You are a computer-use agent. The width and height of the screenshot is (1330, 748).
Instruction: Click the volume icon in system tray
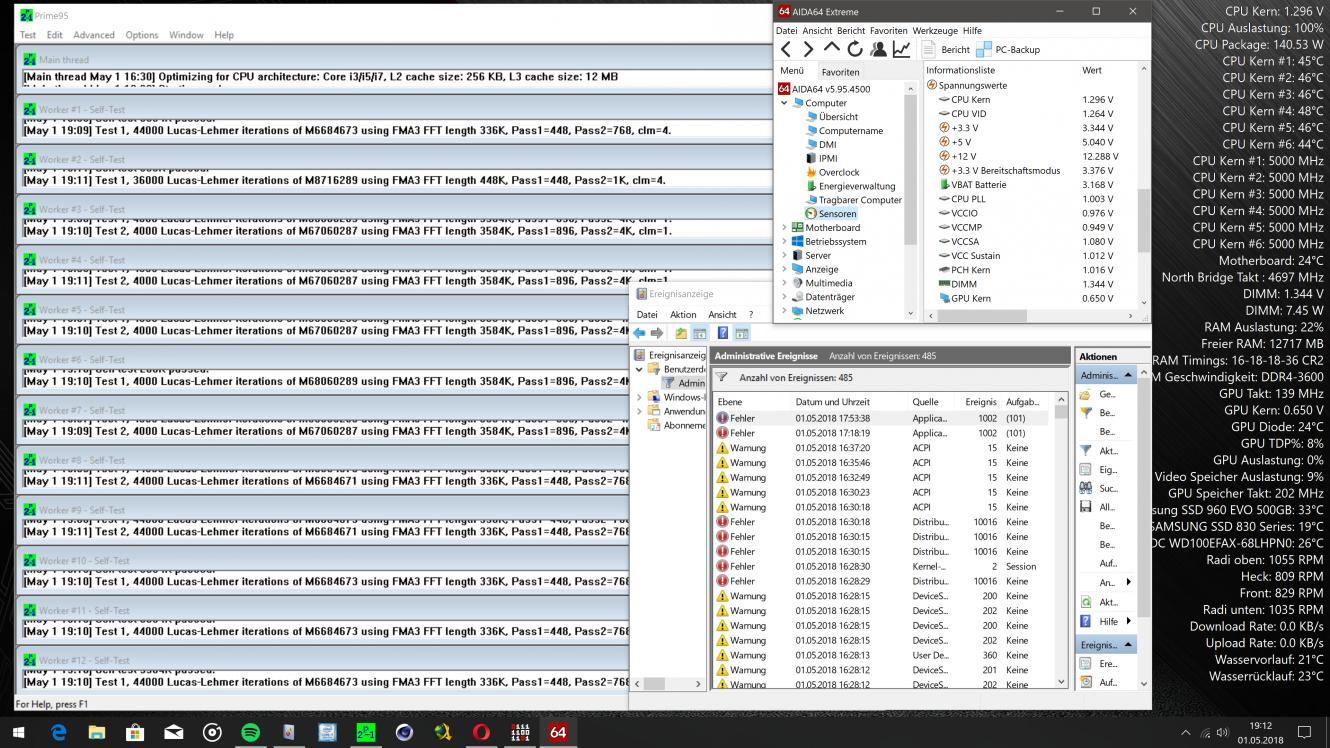1222,732
